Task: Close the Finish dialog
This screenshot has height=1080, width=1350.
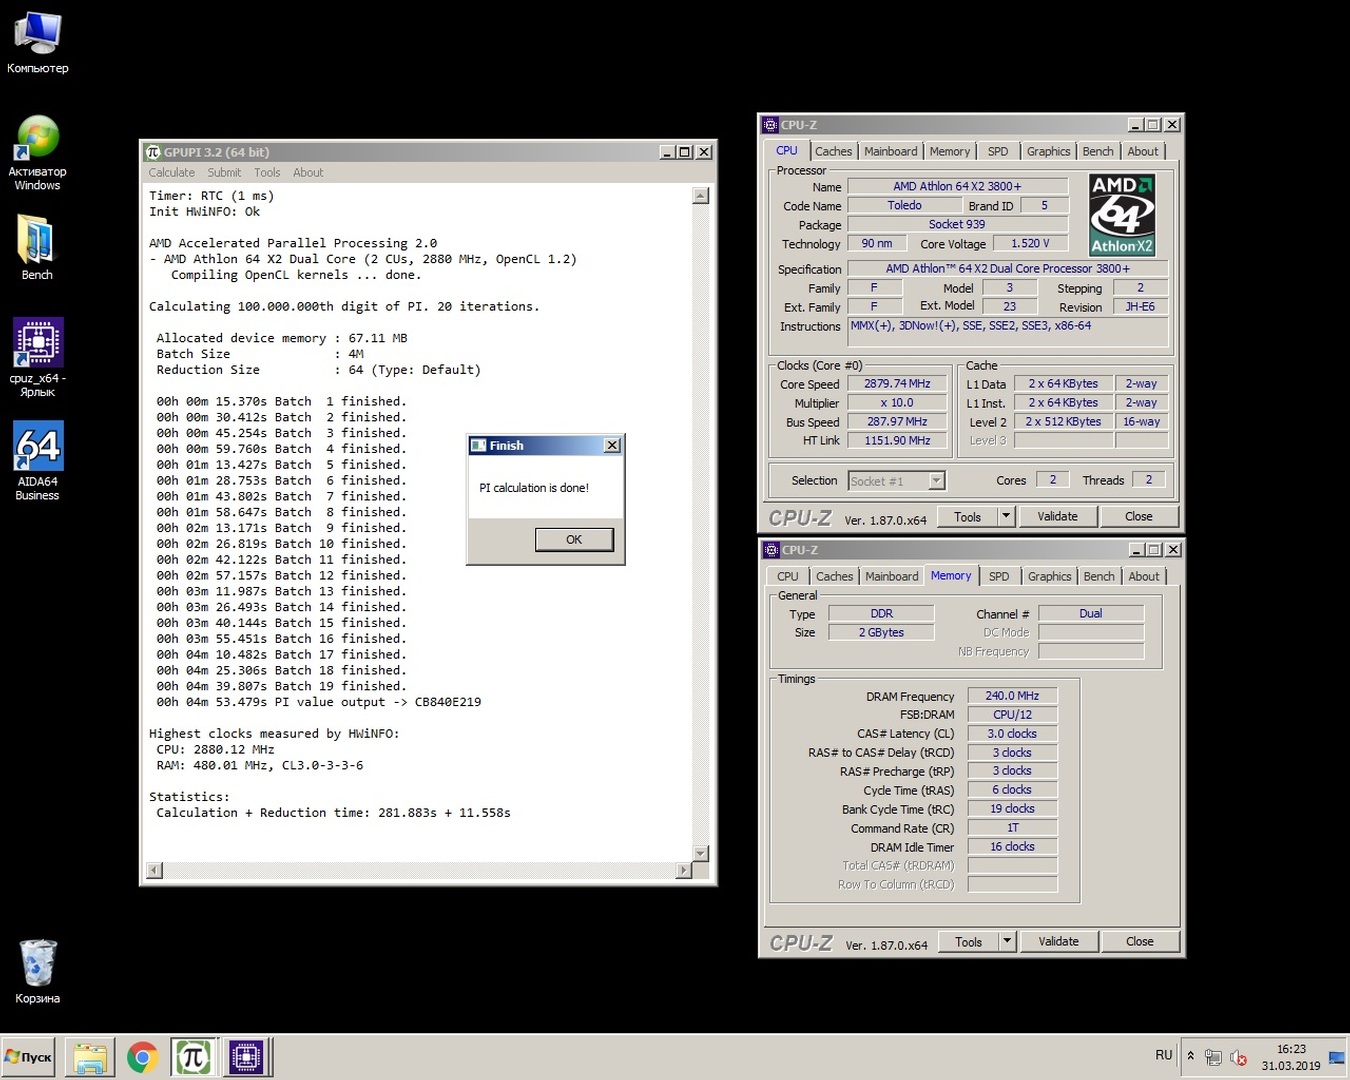Action: click(x=612, y=446)
